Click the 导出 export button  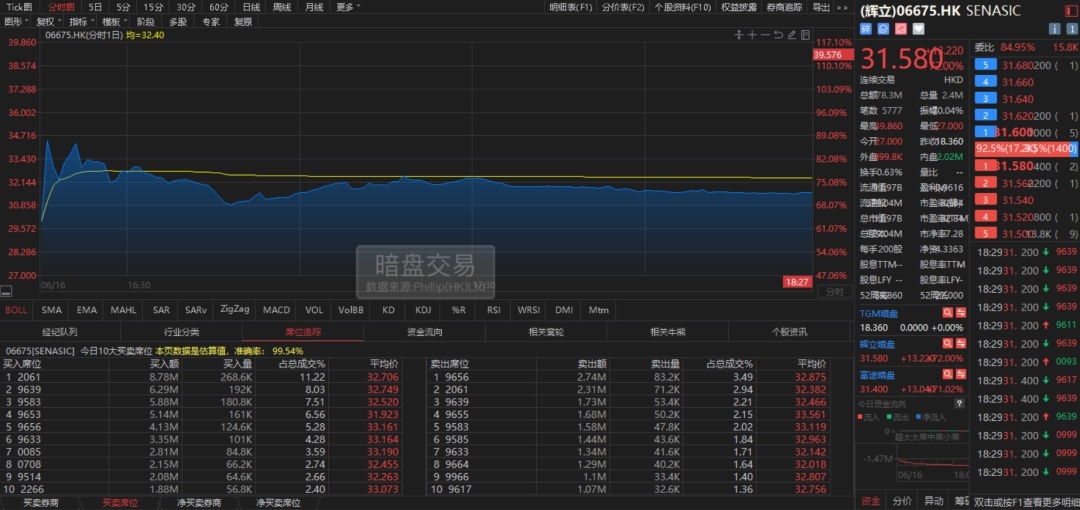click(x=821, y=8)
